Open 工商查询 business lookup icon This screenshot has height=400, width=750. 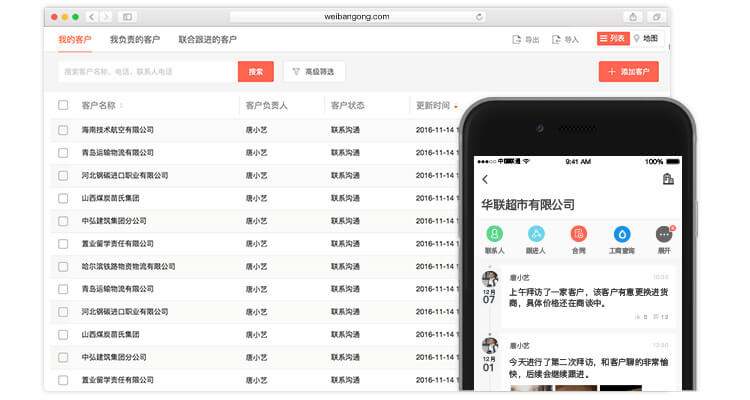[622, 234]
